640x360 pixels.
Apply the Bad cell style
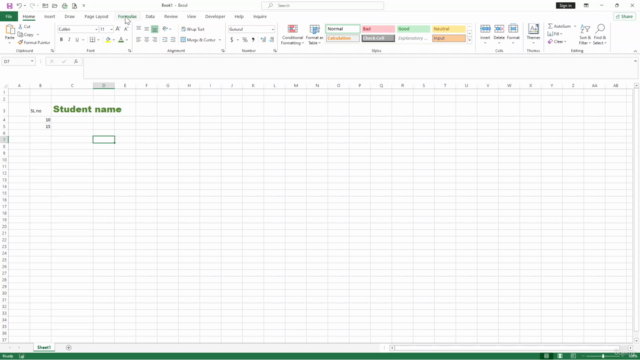378,29
